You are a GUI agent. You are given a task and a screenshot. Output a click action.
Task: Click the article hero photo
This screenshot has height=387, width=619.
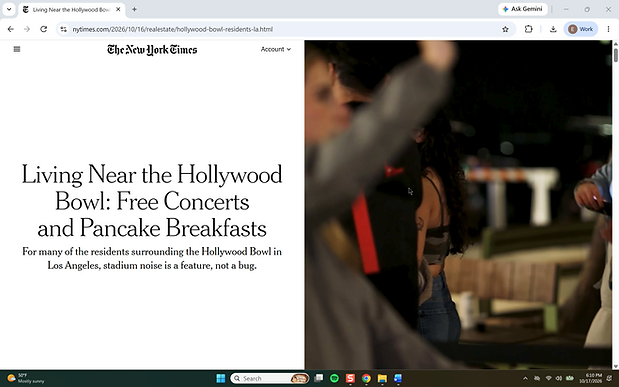click(x=458, y=205)
